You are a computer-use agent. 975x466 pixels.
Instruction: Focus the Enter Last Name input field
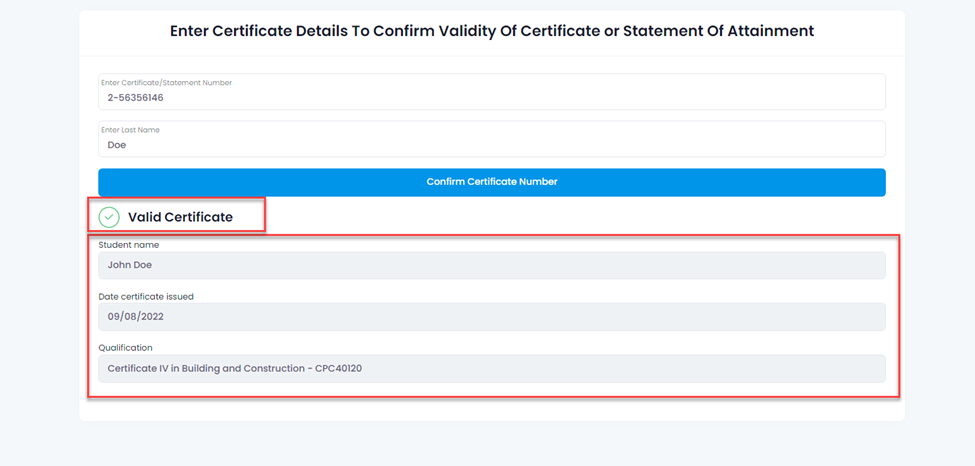492,139
